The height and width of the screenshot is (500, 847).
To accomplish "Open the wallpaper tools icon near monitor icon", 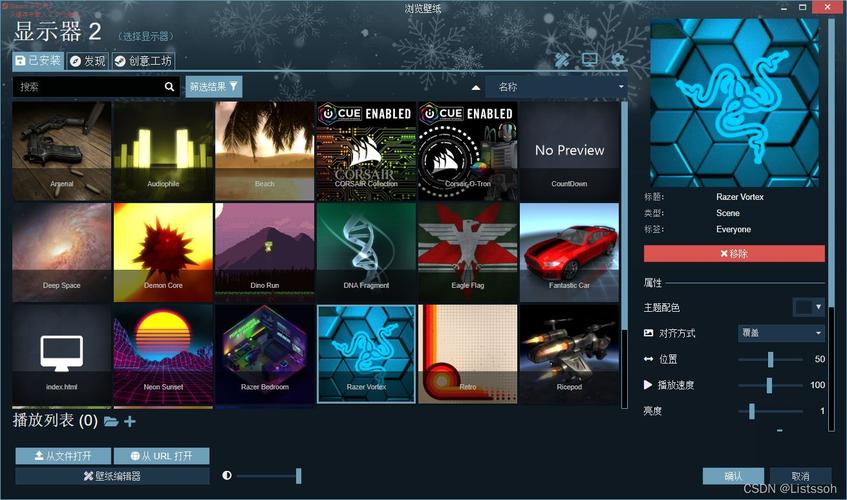I will point(562,60).
